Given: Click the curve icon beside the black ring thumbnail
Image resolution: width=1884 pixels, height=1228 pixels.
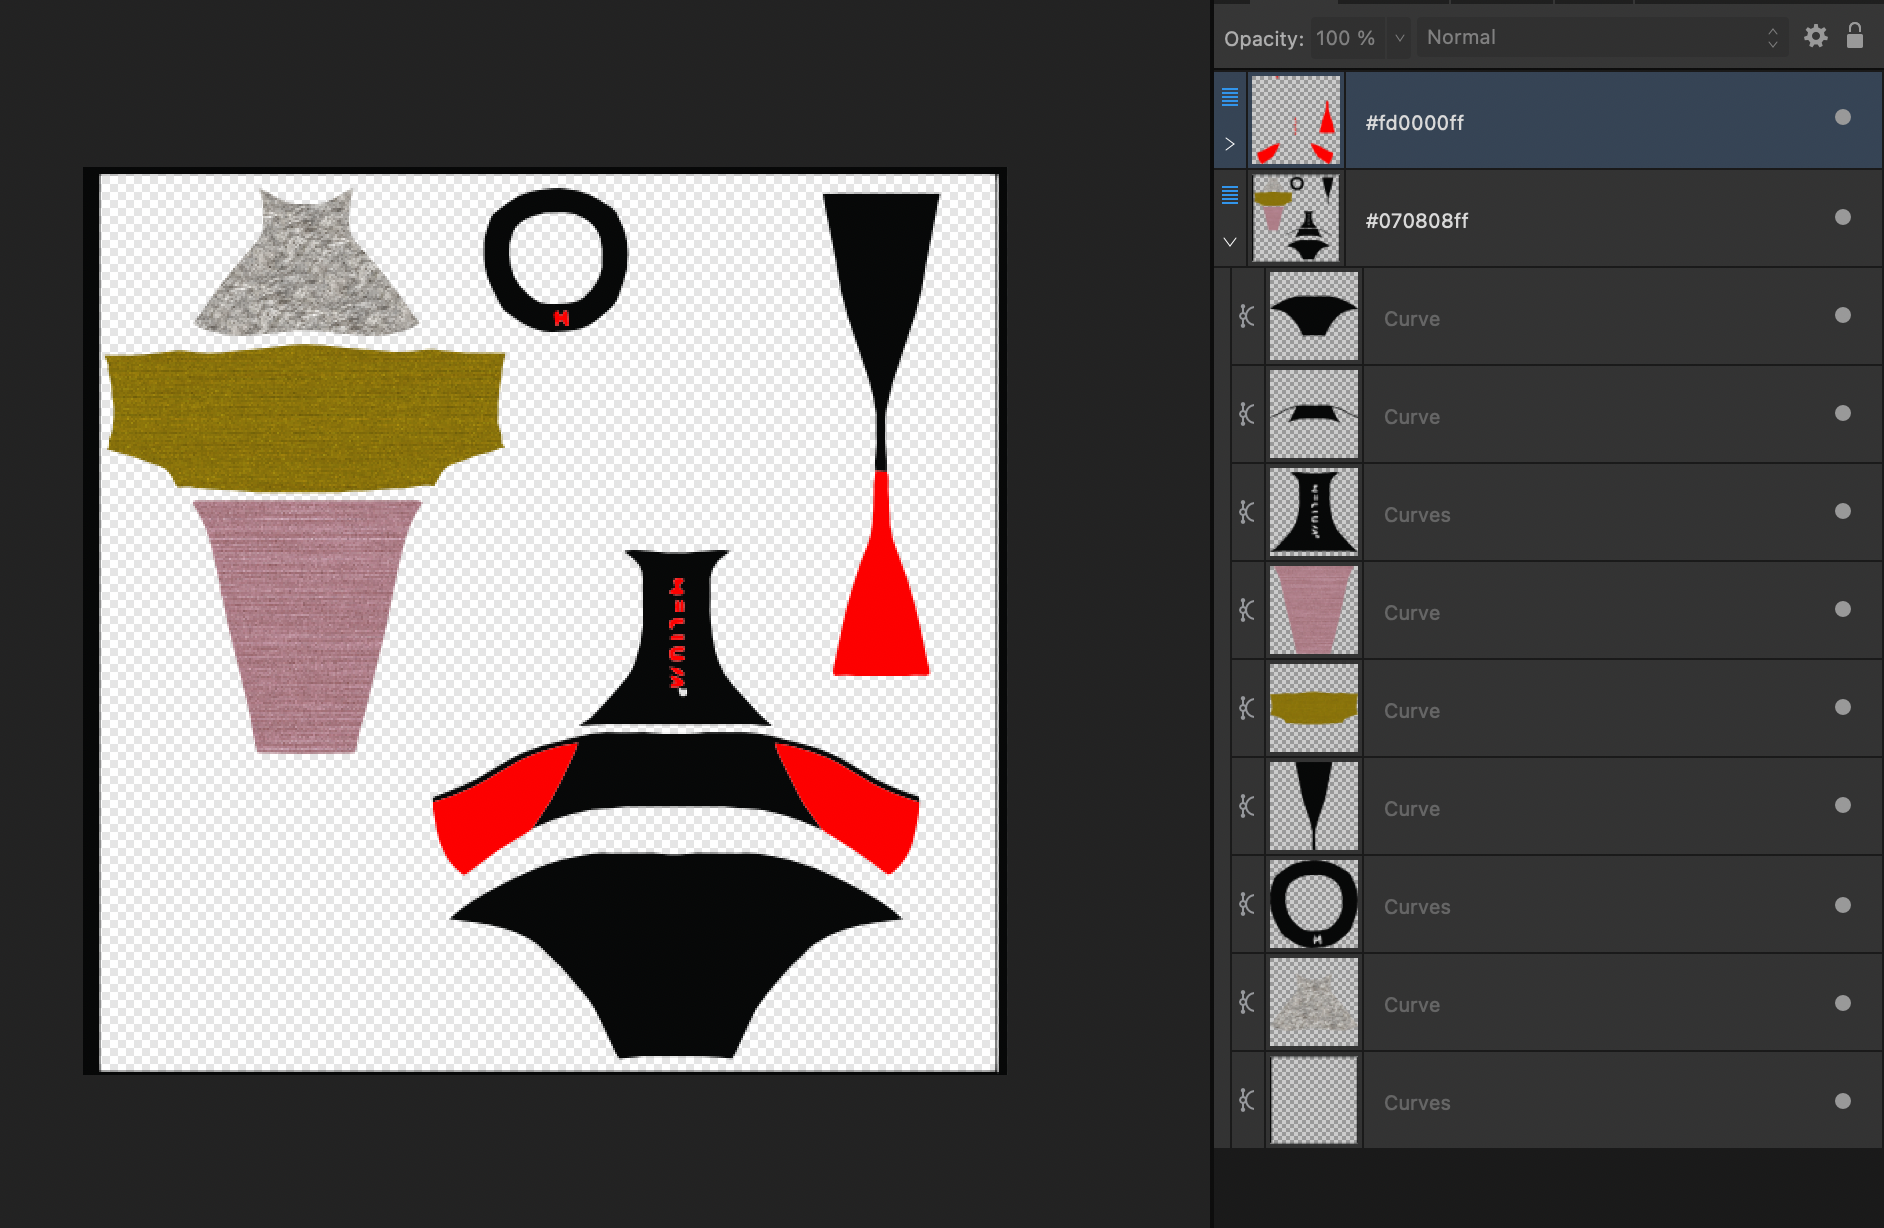Looking at the screenshot, I should 1247,904.
